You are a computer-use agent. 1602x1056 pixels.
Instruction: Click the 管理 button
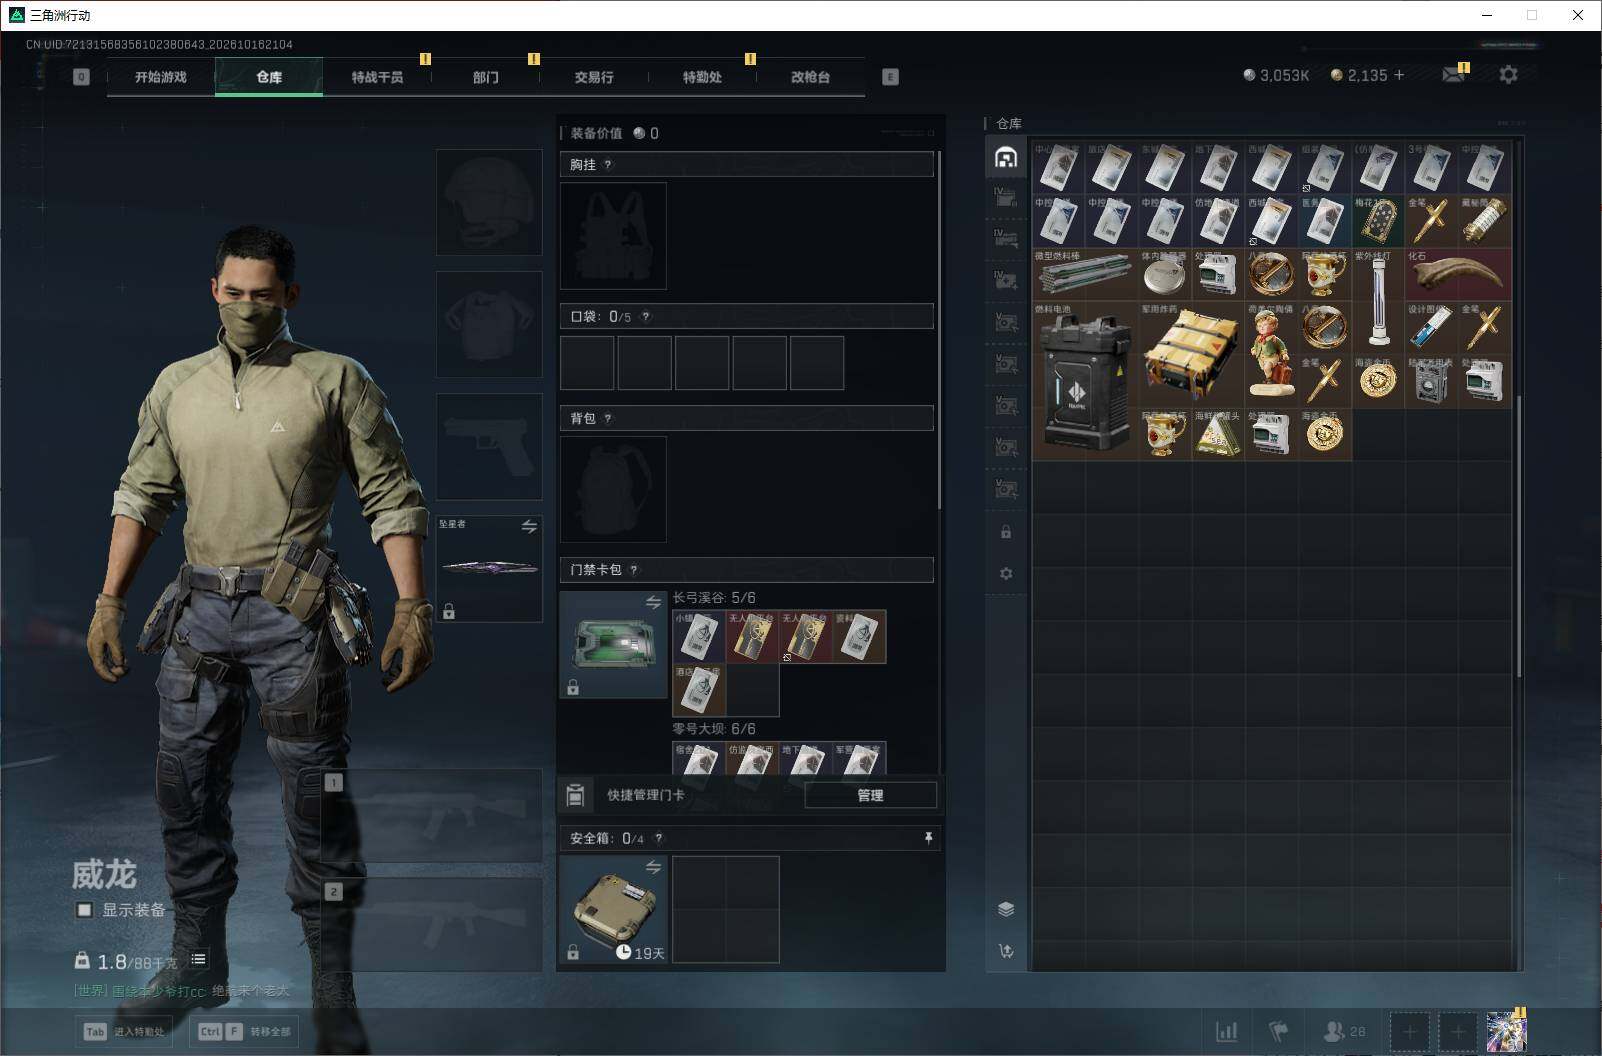[x=870, y=795]
